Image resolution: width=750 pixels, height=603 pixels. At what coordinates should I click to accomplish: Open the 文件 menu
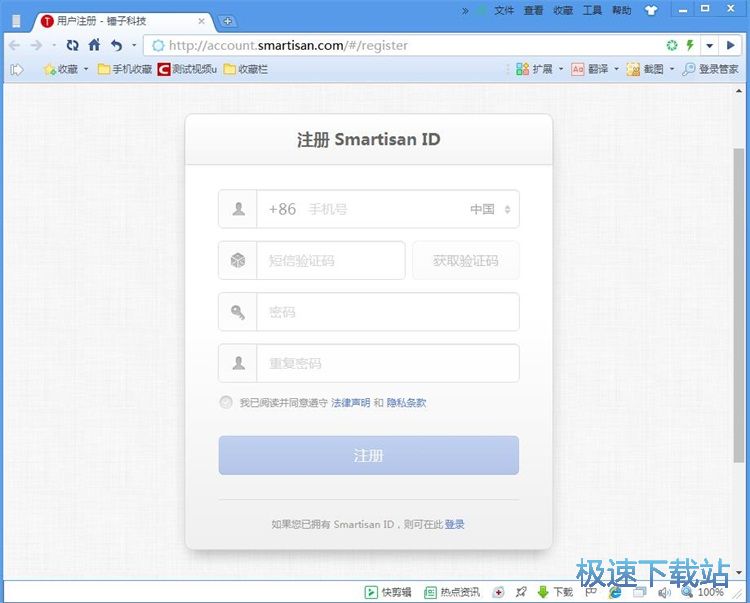click(504, 11)
